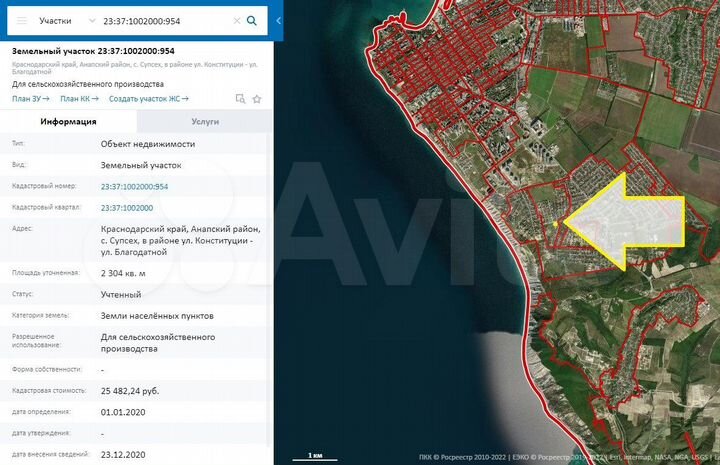Add parcel to favorites with star icon
This screenshot has width=720, height=465.
[x=257, y=99]
